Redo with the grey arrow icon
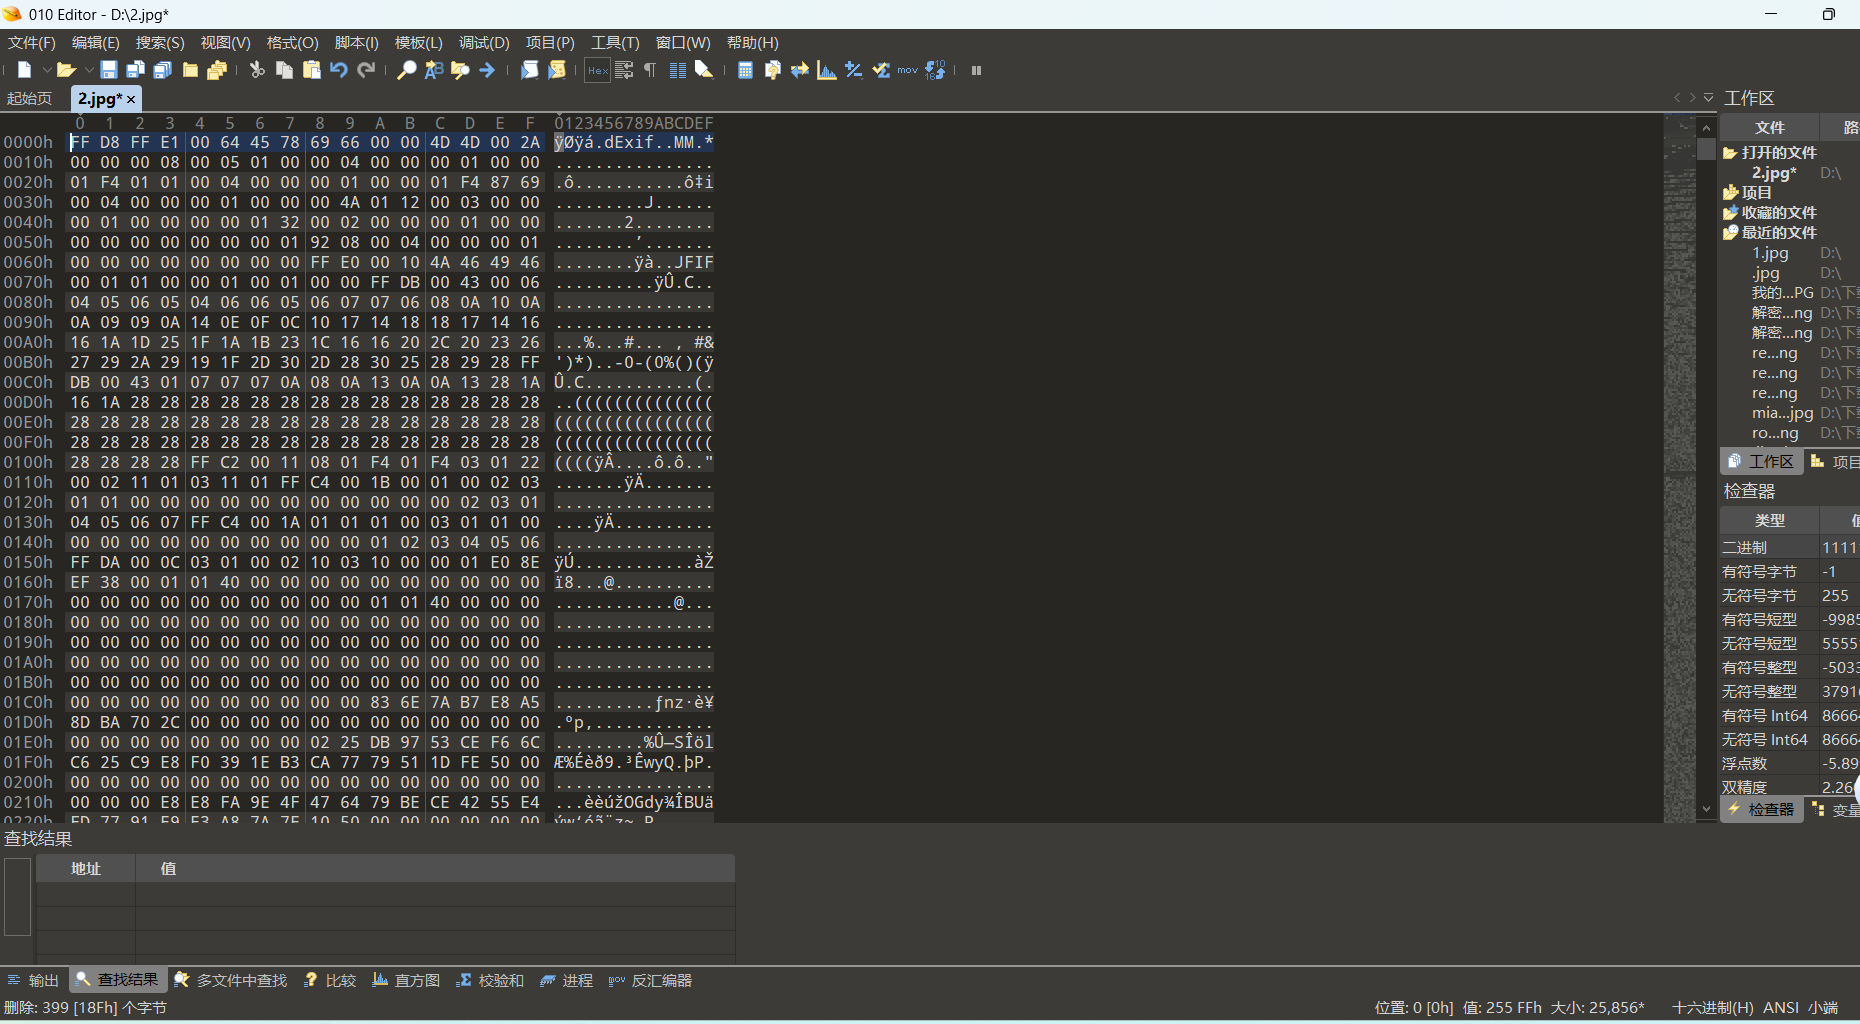 [366, 70]
